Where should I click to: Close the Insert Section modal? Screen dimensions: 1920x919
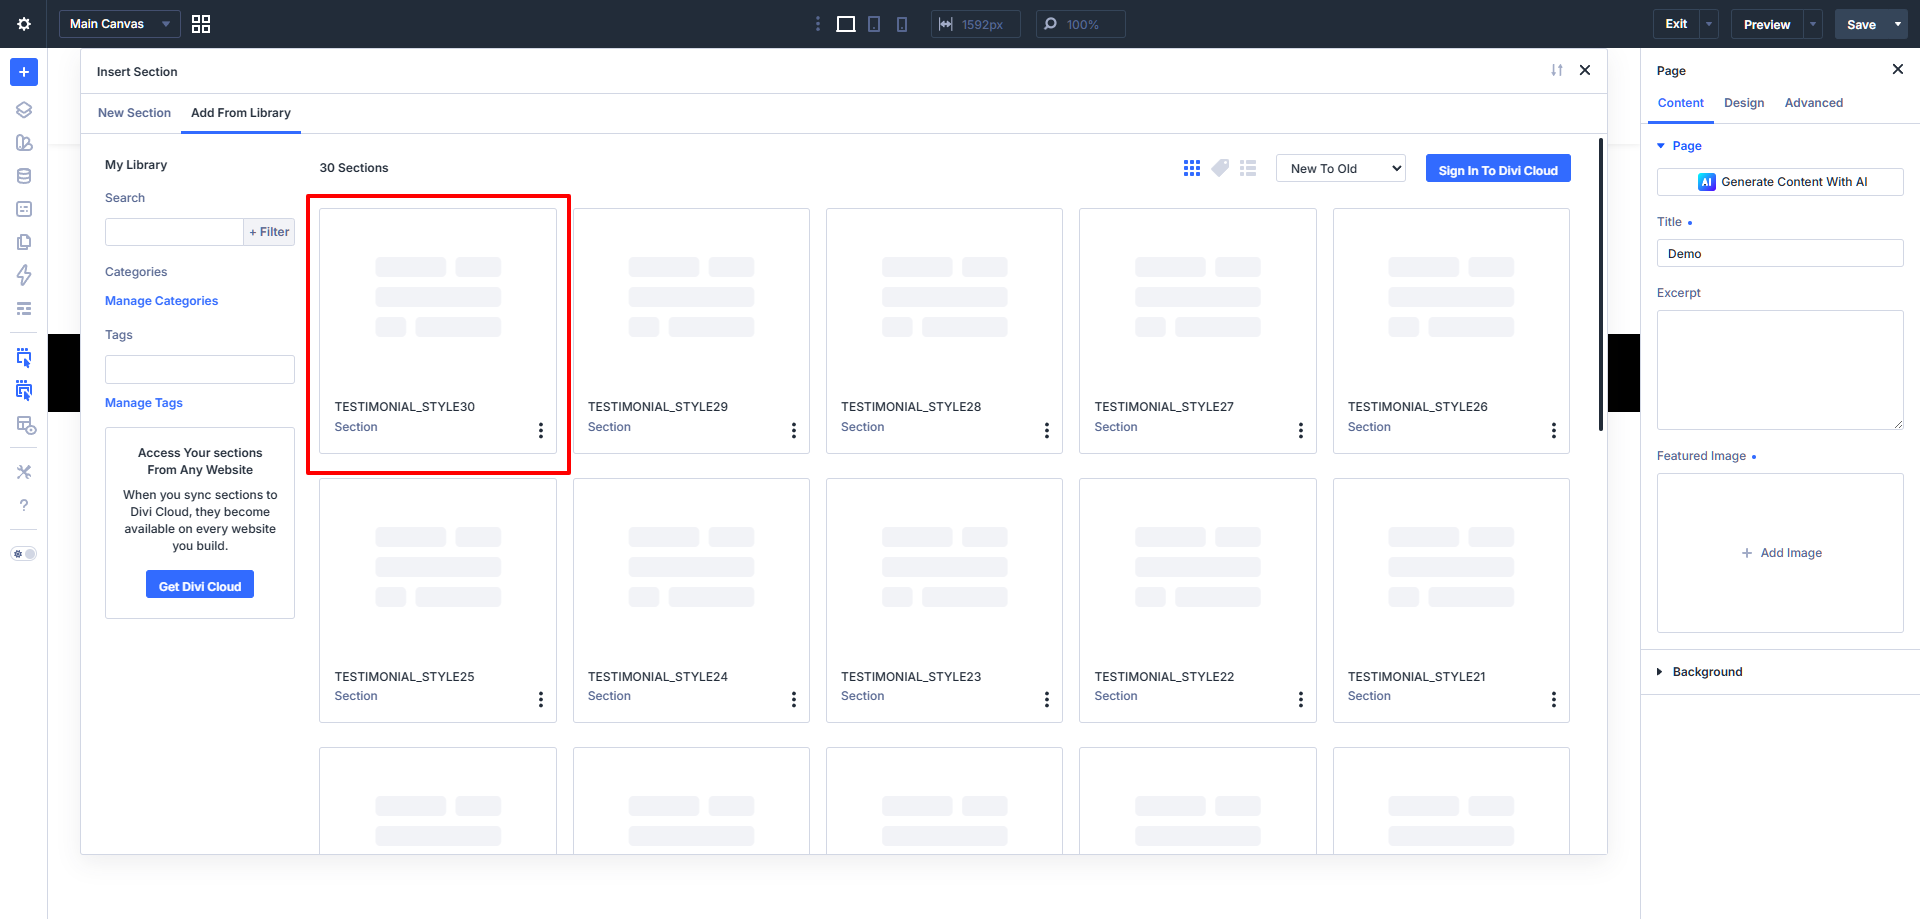1585,70
